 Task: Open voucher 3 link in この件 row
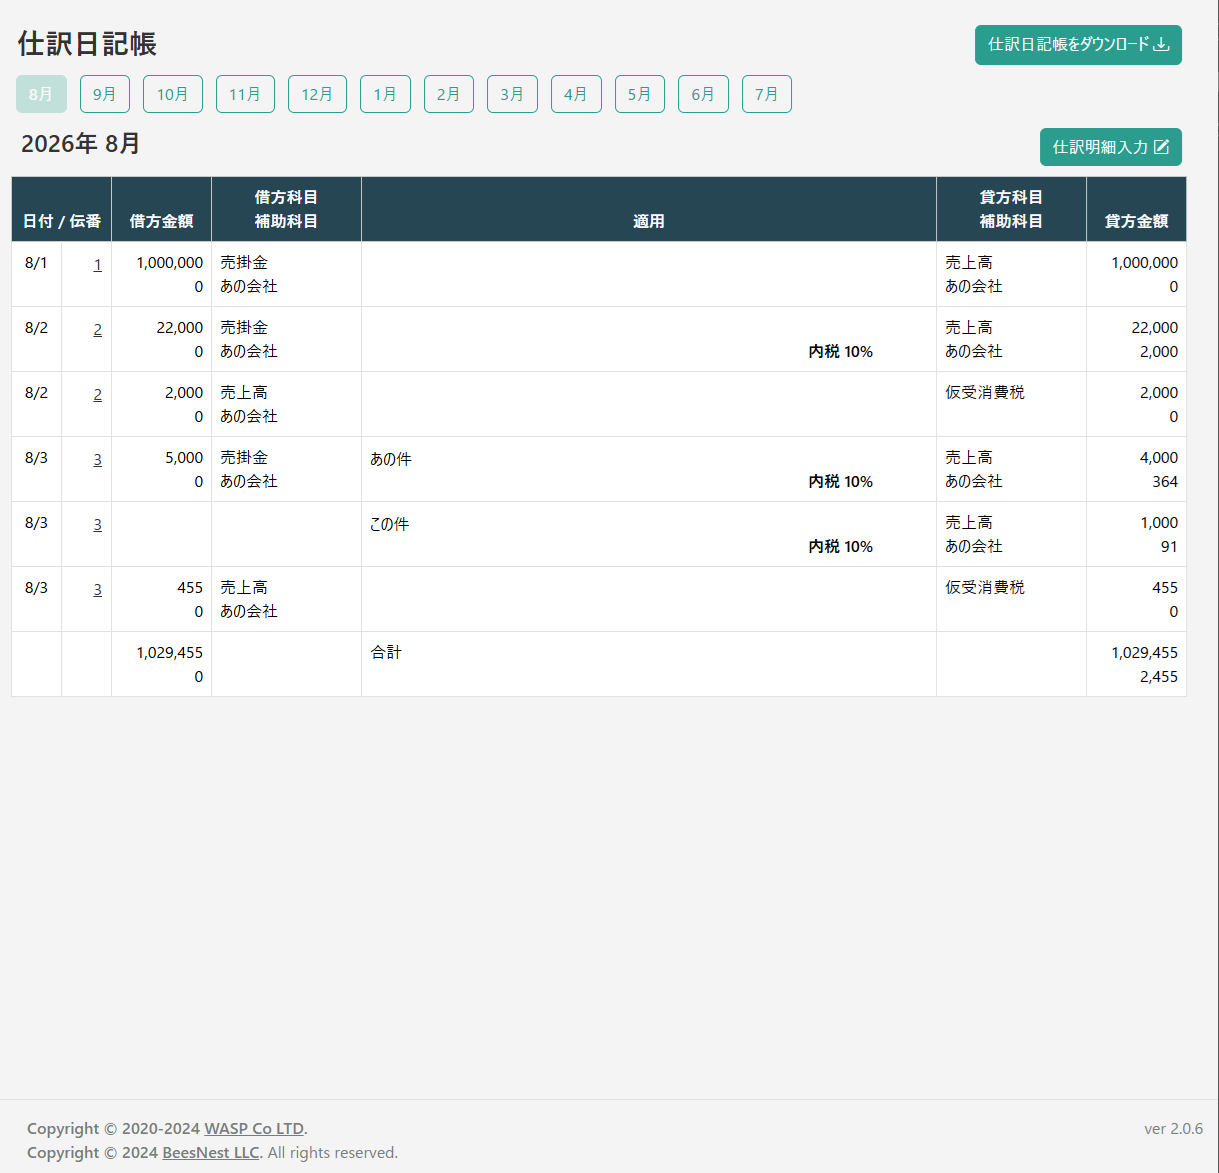click(97, 525)
